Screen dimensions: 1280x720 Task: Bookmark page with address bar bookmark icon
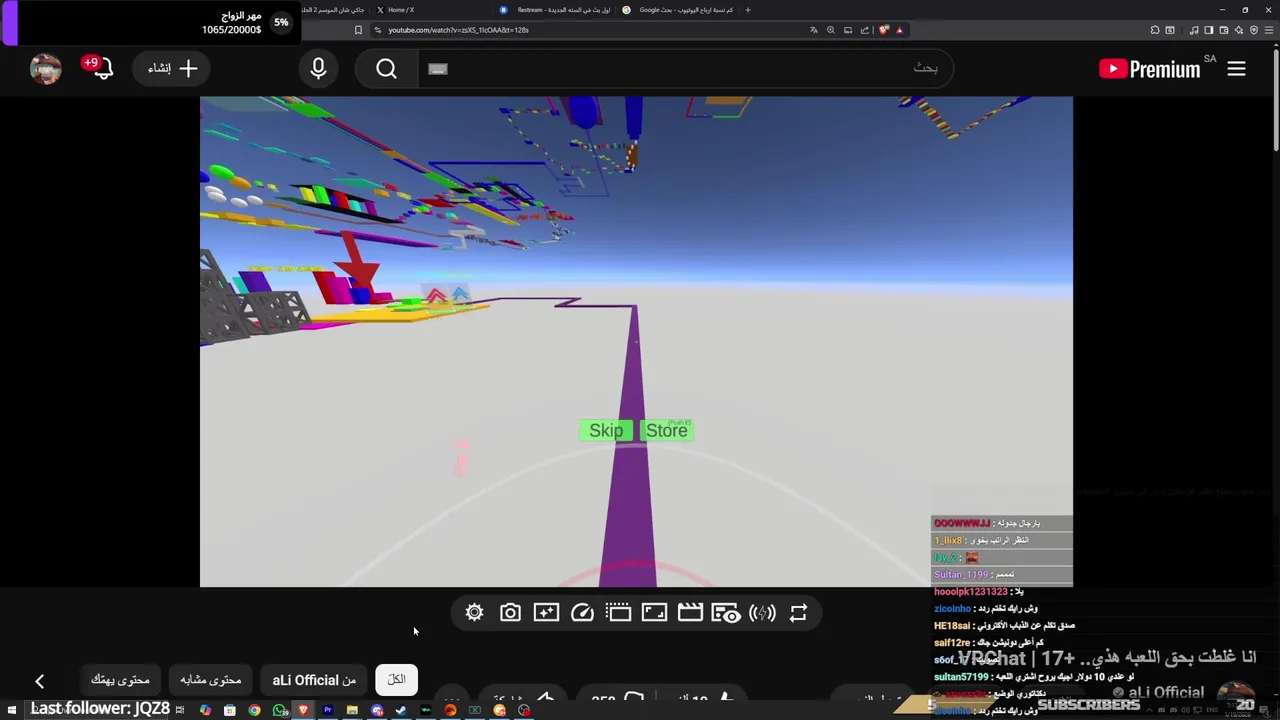[x=358, y=30]
